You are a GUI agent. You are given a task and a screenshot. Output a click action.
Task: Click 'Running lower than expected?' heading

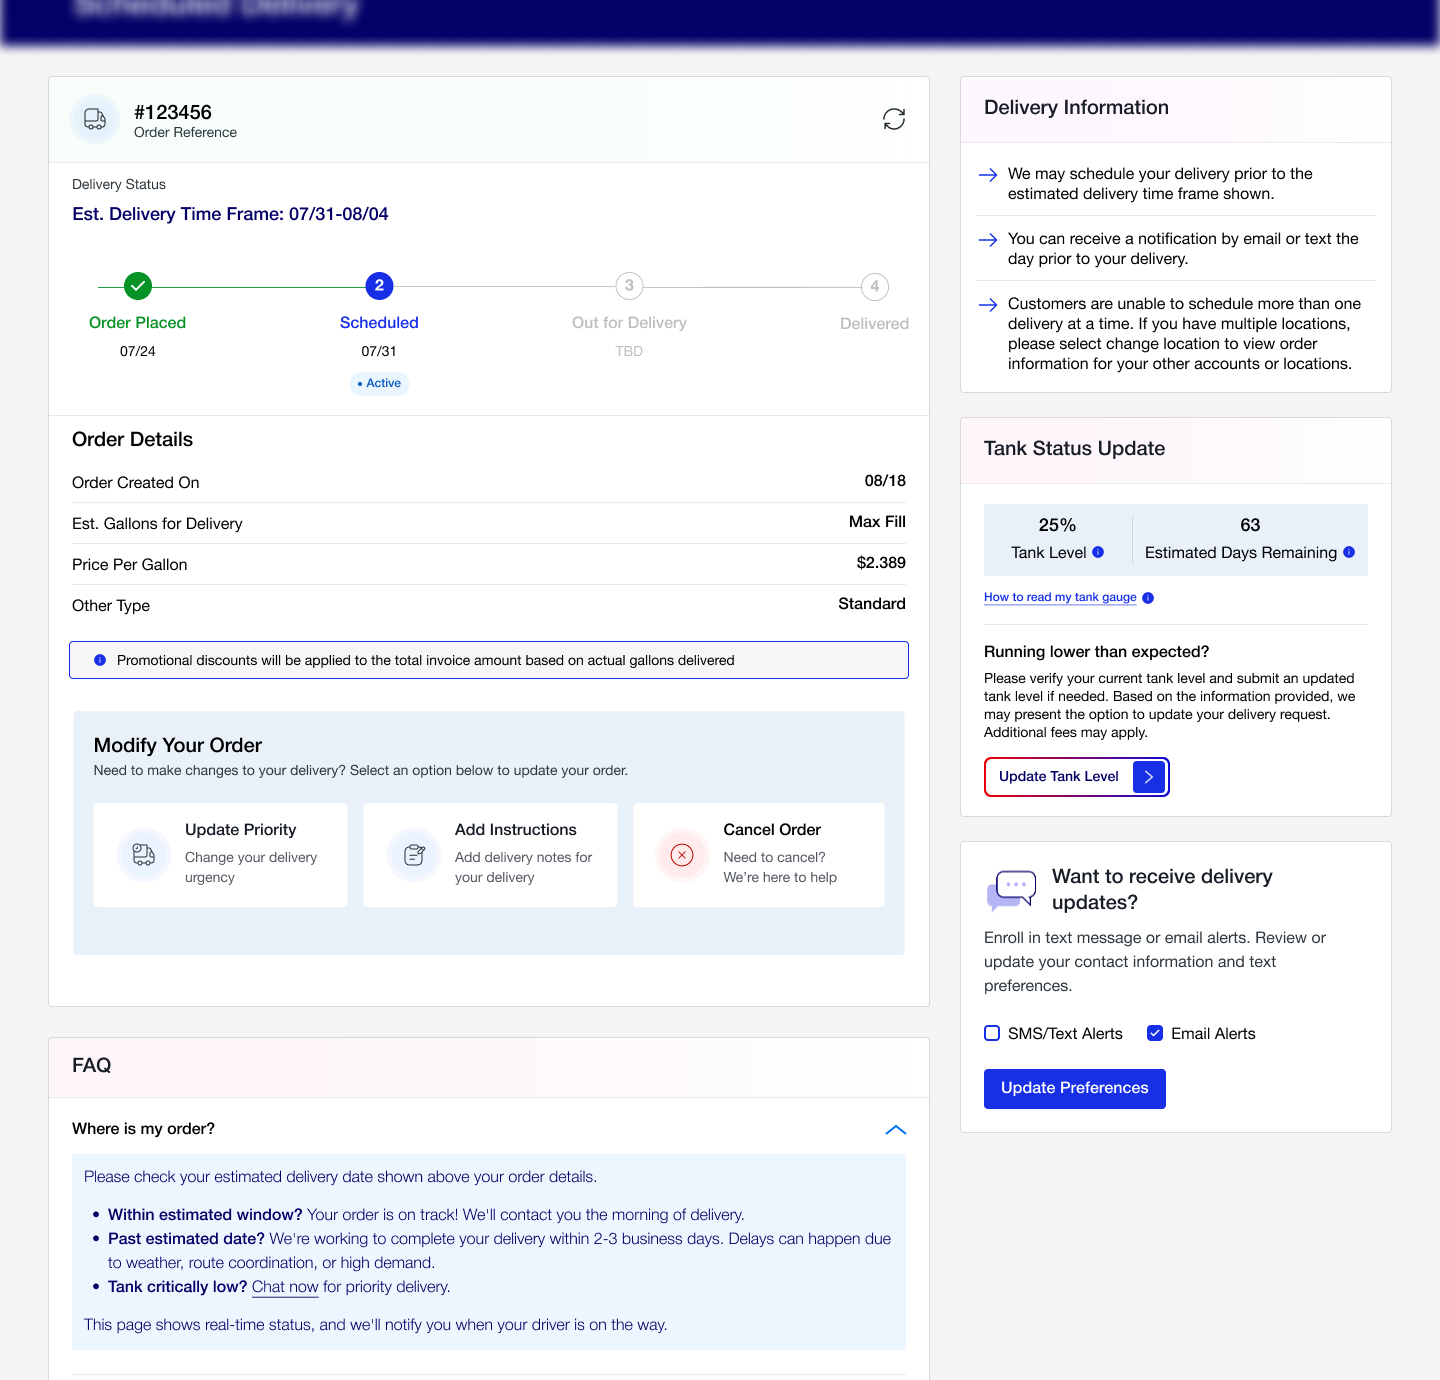pos(1096,652)
